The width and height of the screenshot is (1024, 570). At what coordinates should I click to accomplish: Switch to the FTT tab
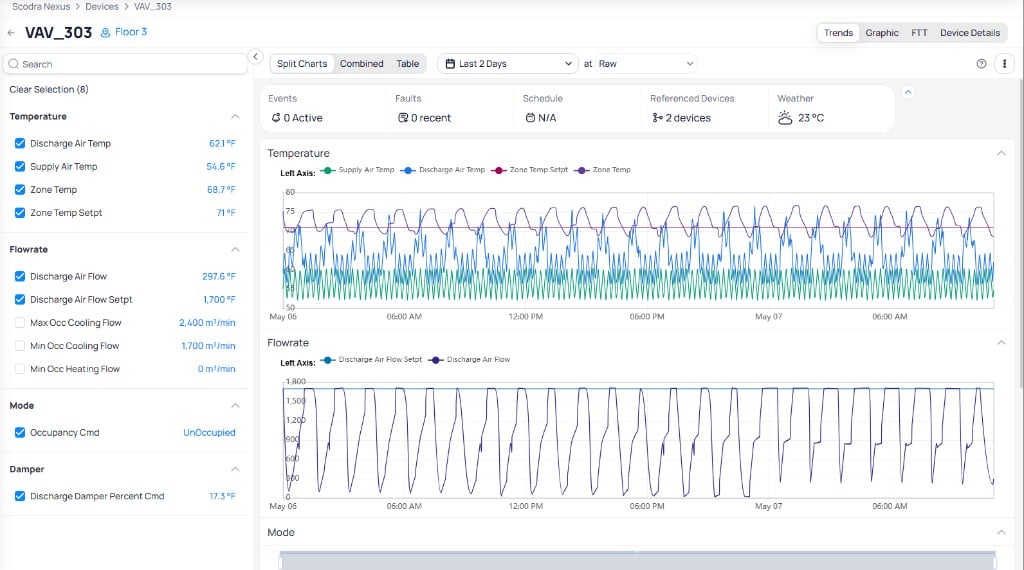919,33
